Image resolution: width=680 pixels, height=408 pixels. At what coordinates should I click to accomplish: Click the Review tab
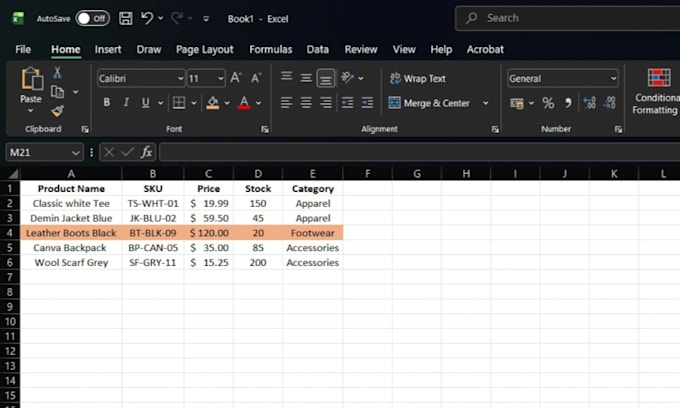[361, 49]
